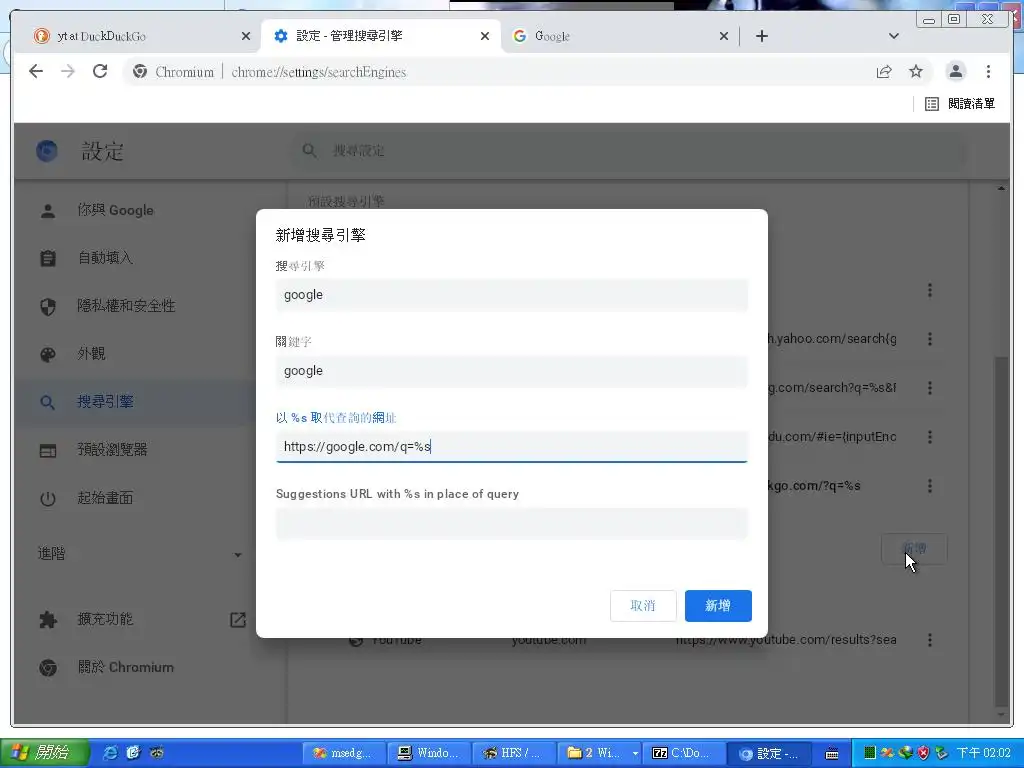
Task: Select the 設定 - 管理搜尋引擎 tab
Action: [x=381, y=36]
